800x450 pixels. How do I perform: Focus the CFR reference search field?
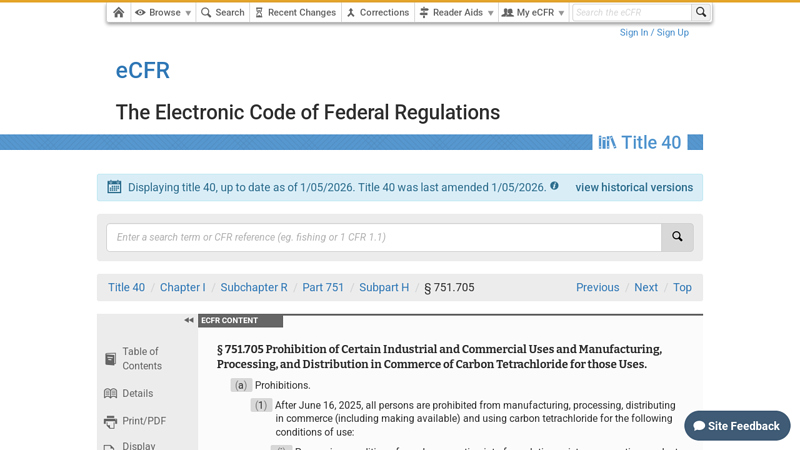384,237
